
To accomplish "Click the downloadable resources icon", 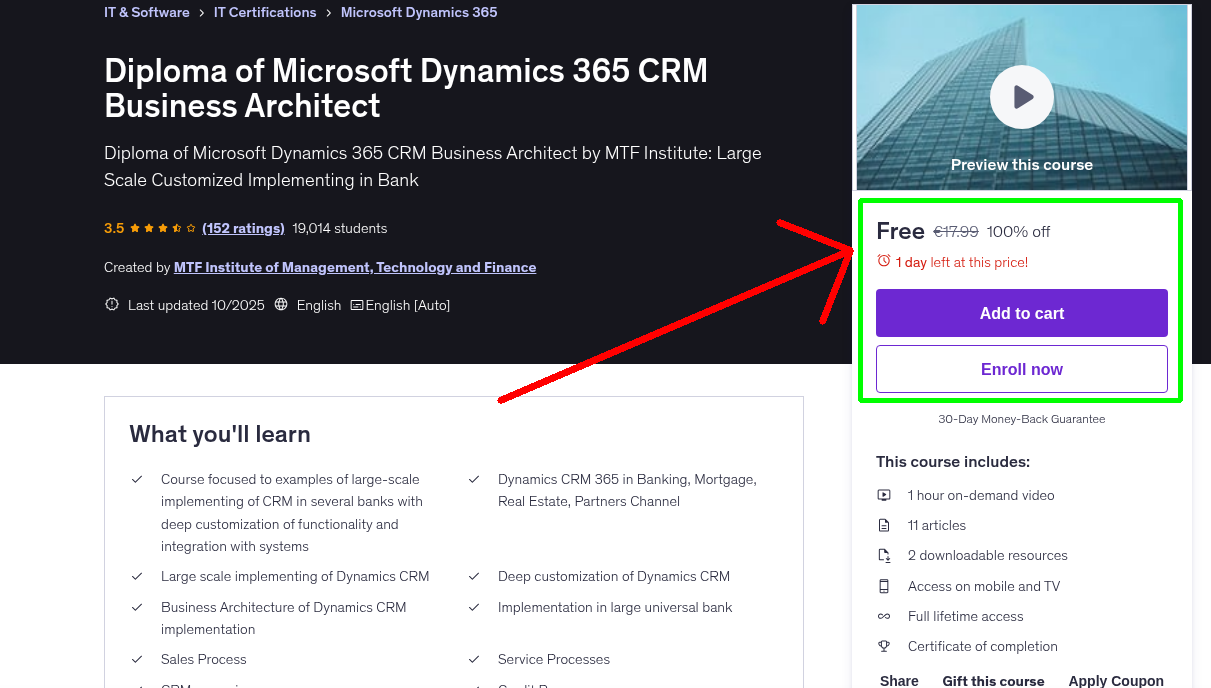I will [884, 555].
